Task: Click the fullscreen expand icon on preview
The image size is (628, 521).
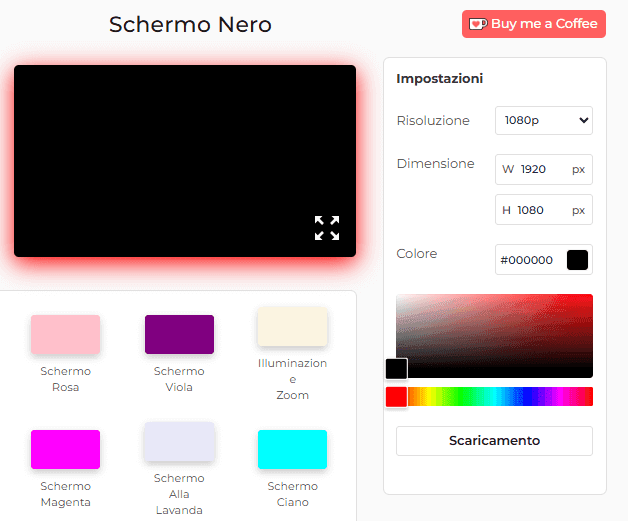Action: (x=326, y=228)
